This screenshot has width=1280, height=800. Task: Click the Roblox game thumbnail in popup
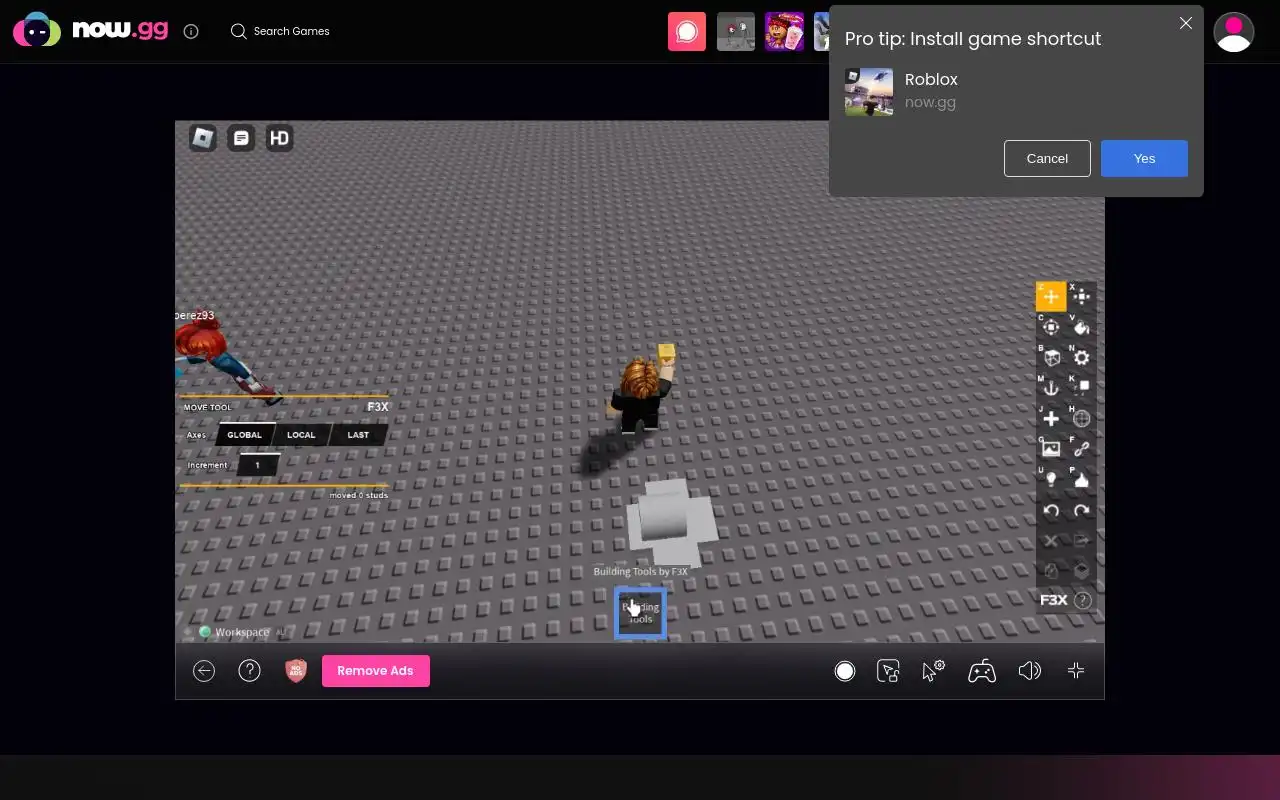pyautogui.click(x=869, y=92)
